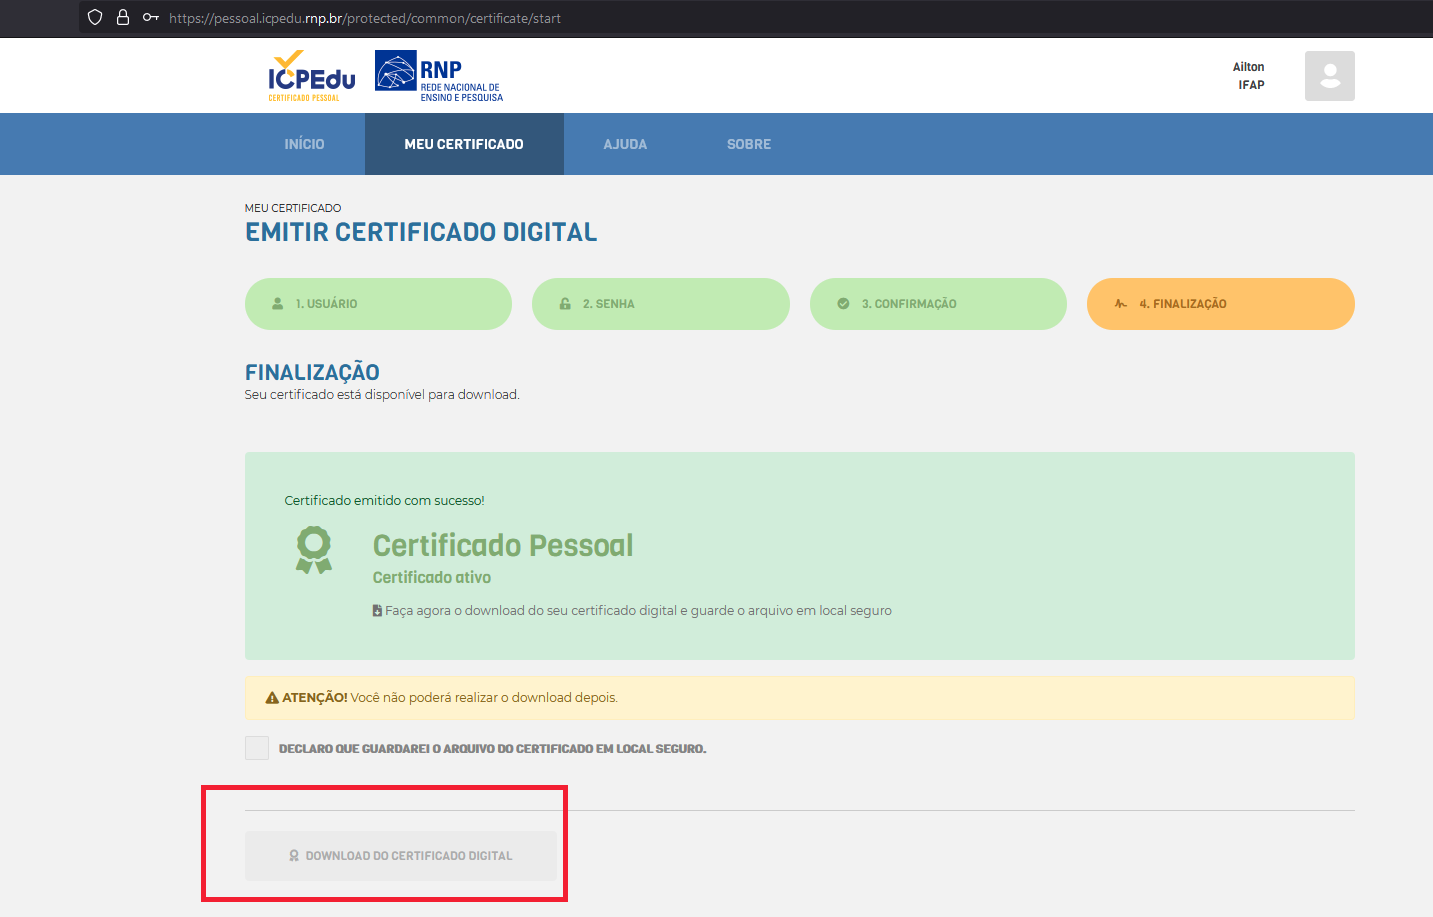The height and width of the screenshot is (917, 1433).
Task: Click the RNP network logo
Action: coord(439,76)
